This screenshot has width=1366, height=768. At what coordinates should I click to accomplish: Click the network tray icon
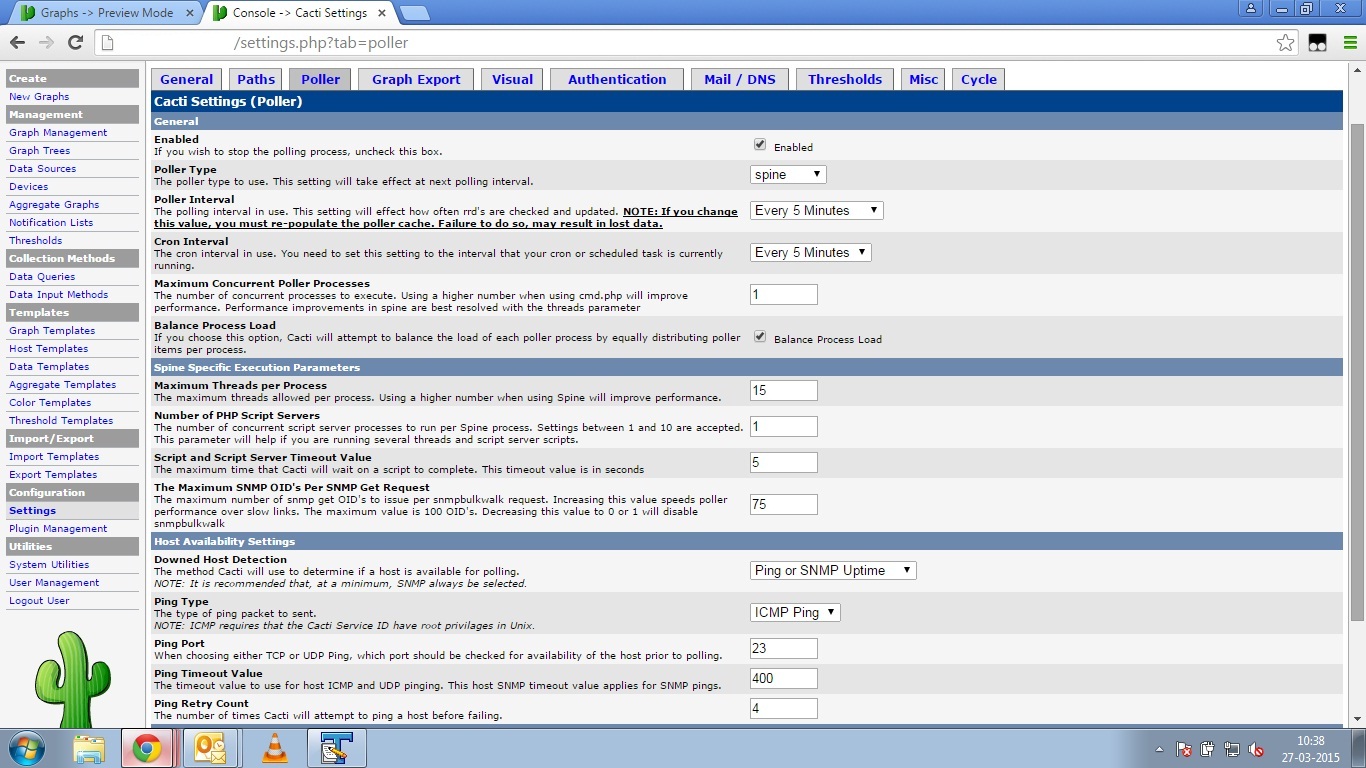coord(1232,749)
